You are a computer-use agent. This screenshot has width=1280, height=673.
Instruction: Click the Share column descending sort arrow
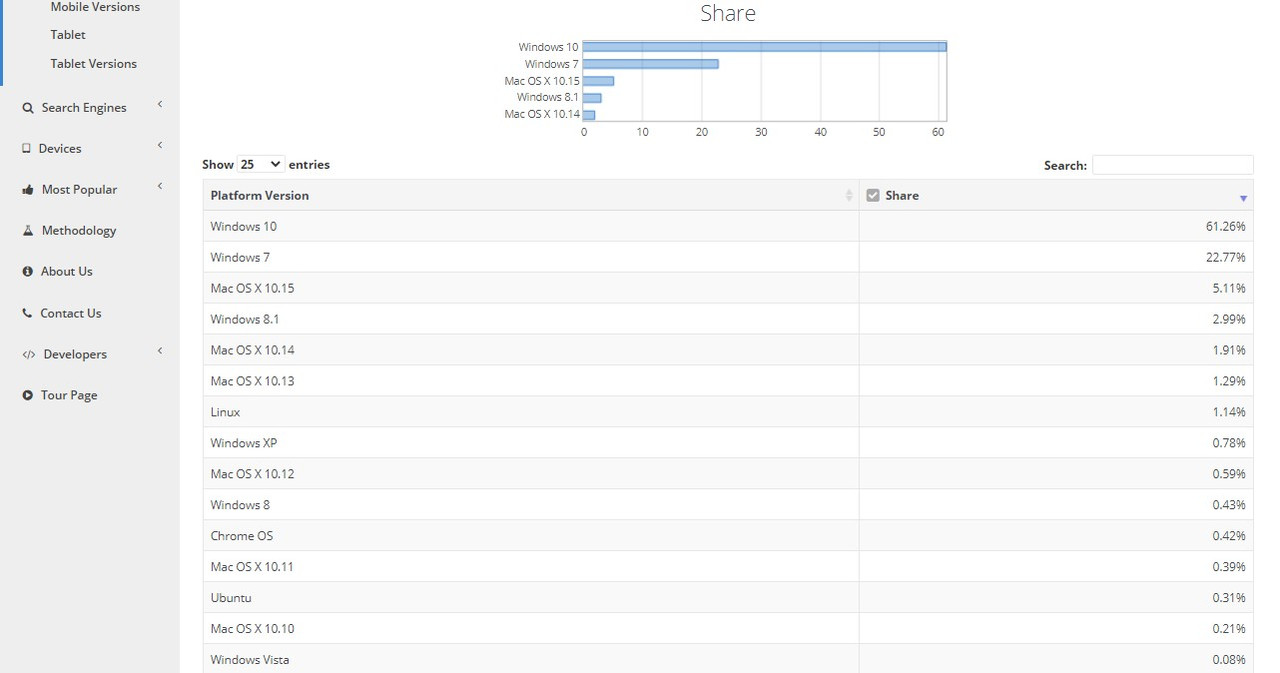(x=1243, y=198)
